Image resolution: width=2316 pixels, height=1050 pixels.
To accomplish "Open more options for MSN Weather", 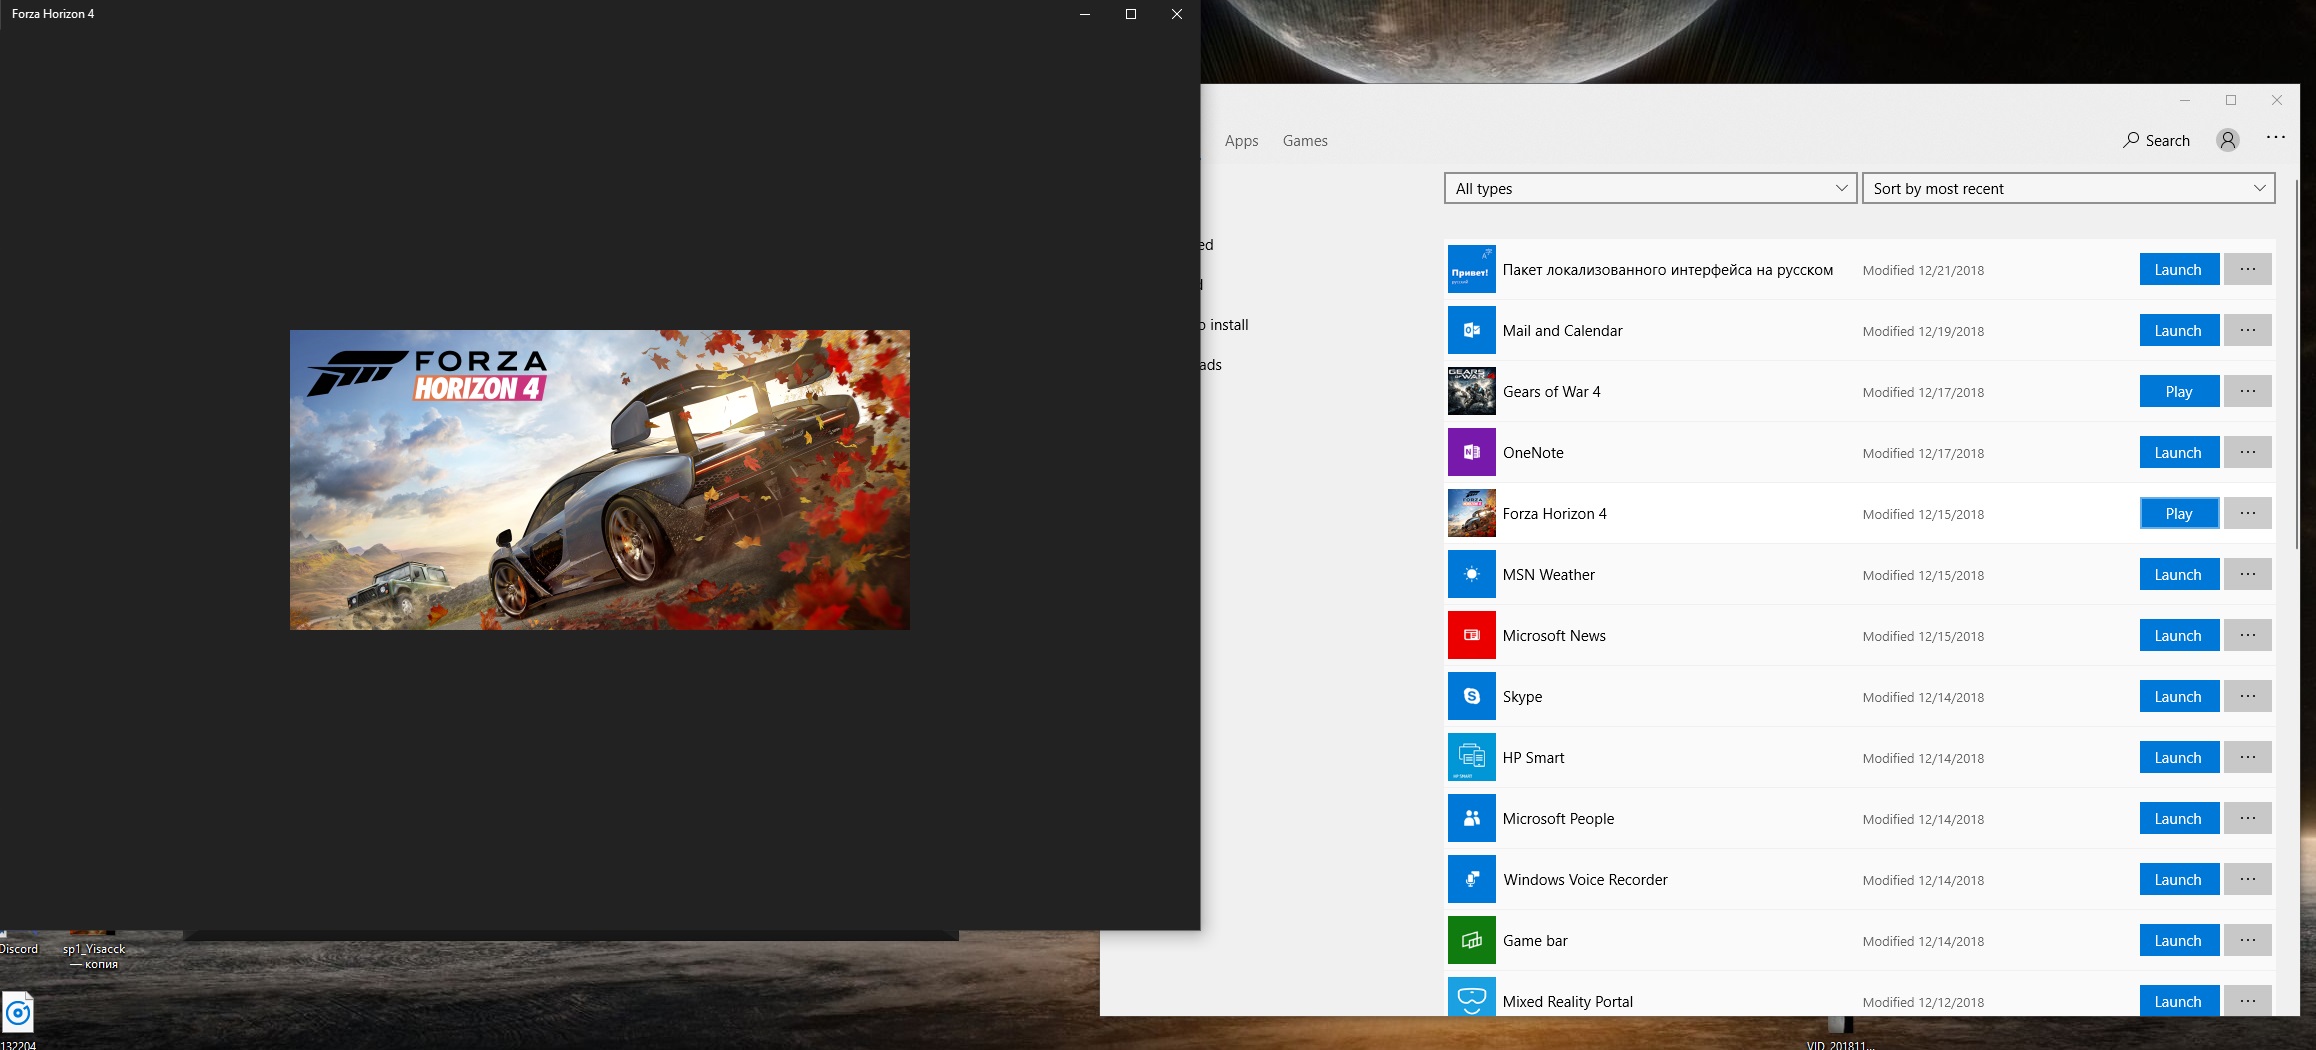I will 2247,575.
